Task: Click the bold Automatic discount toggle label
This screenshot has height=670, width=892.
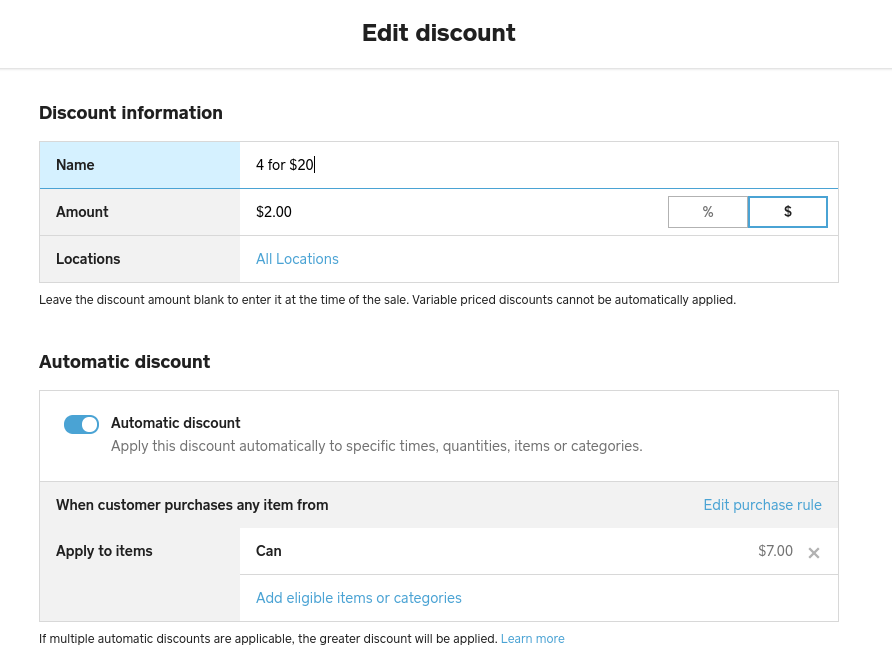Action: [176, 423]
